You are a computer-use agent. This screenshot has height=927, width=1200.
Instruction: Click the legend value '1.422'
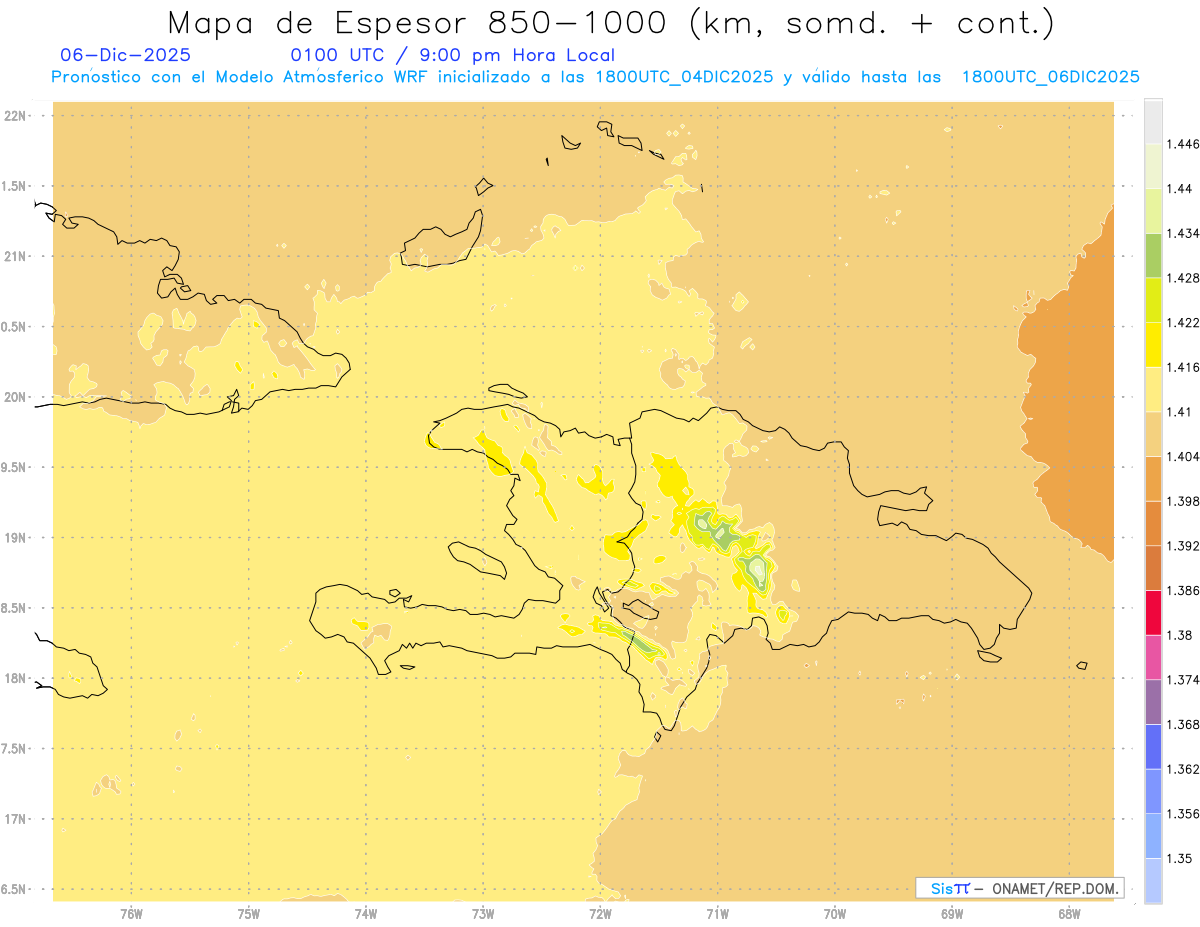tap(1183, 322)
